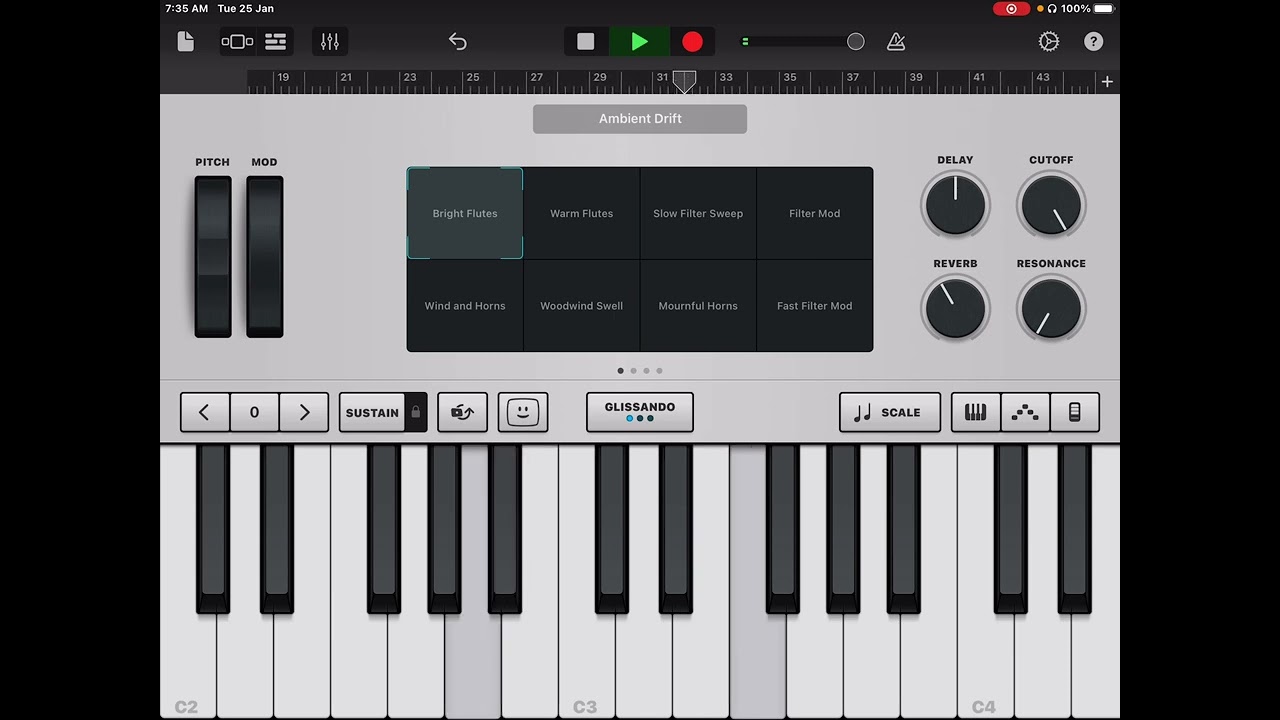Select the Bright Flutes pad

(x=465, y=213)
